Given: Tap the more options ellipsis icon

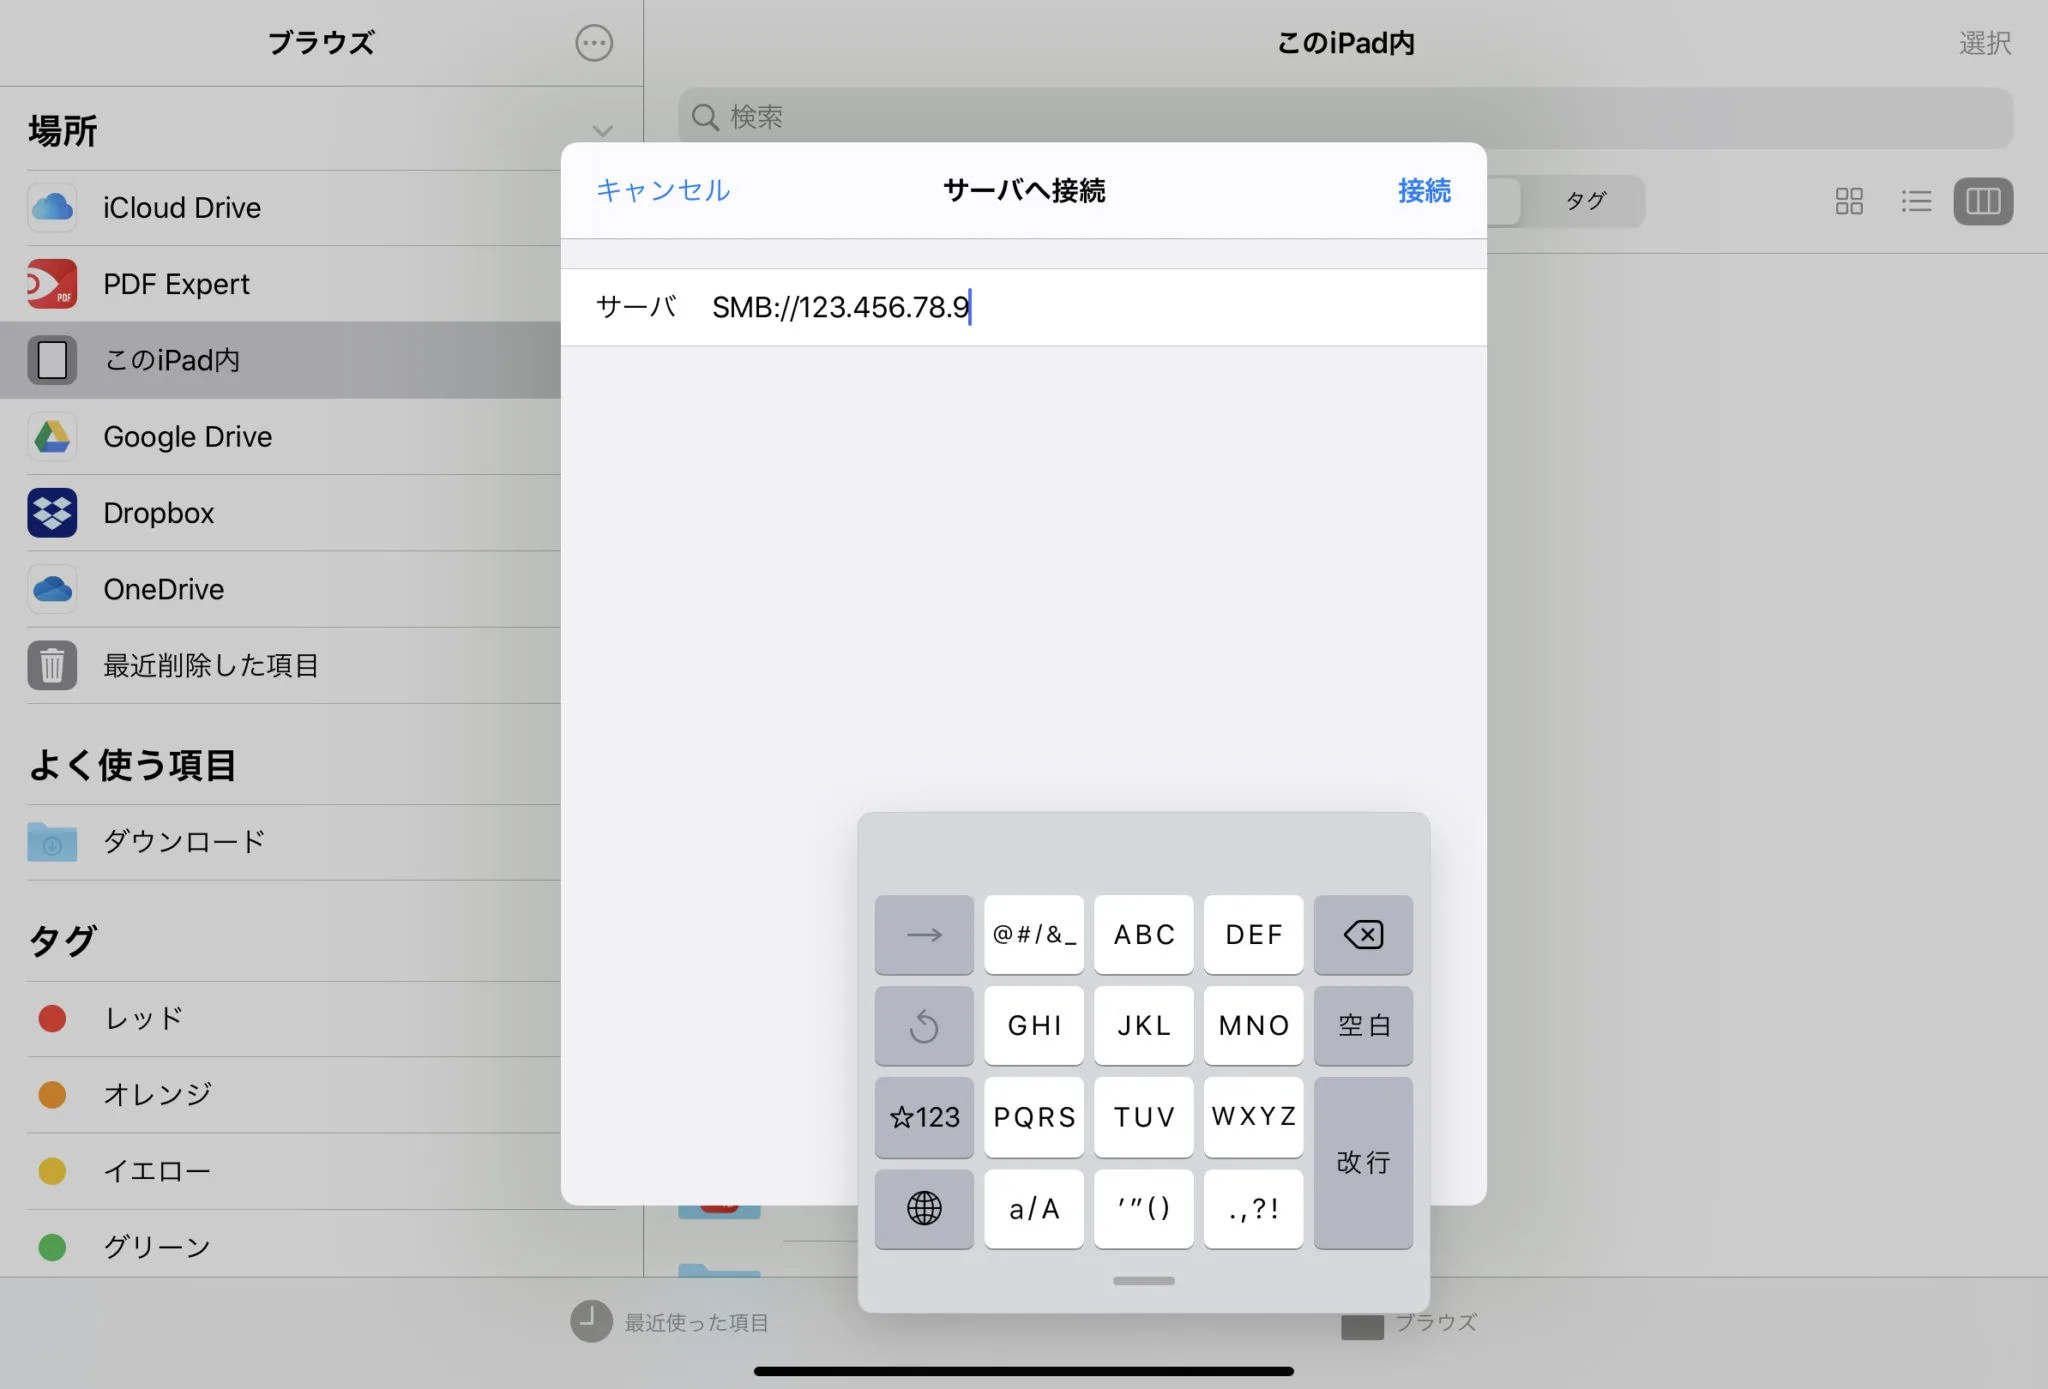Looking at the screenshot, I should [593, 43].
